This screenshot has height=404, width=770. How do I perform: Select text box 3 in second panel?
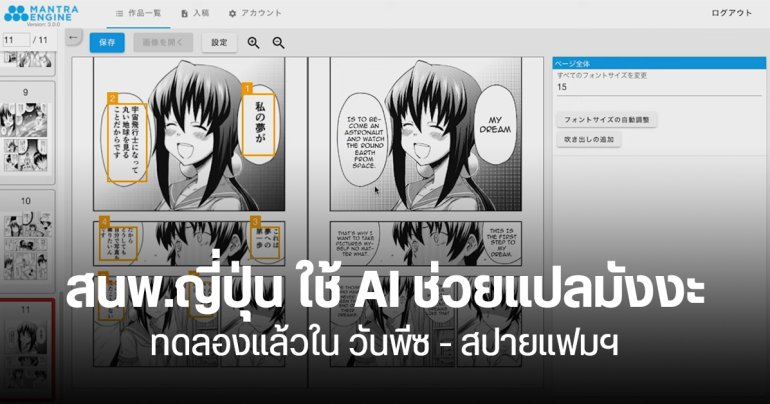pos(265,242)
